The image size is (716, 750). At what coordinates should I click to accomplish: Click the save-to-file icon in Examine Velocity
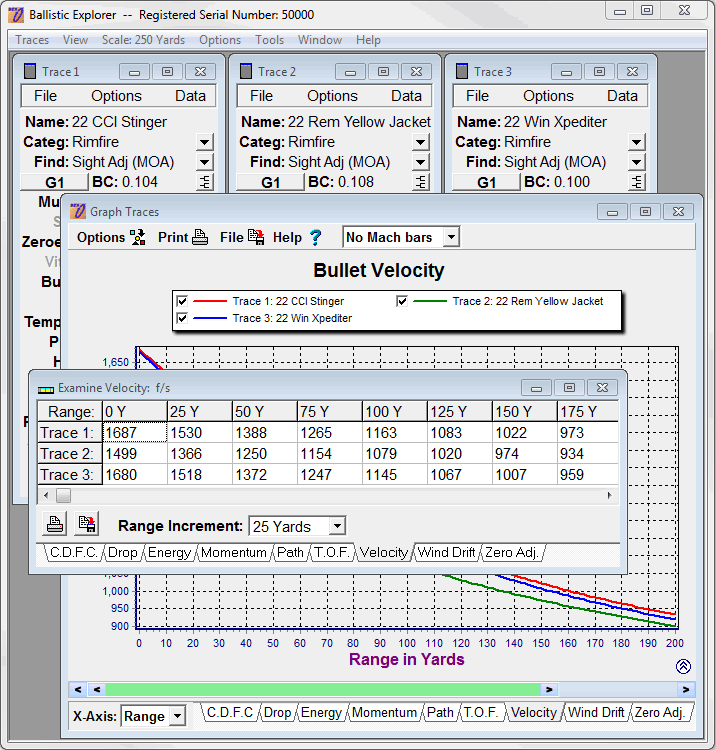point(87,523)
